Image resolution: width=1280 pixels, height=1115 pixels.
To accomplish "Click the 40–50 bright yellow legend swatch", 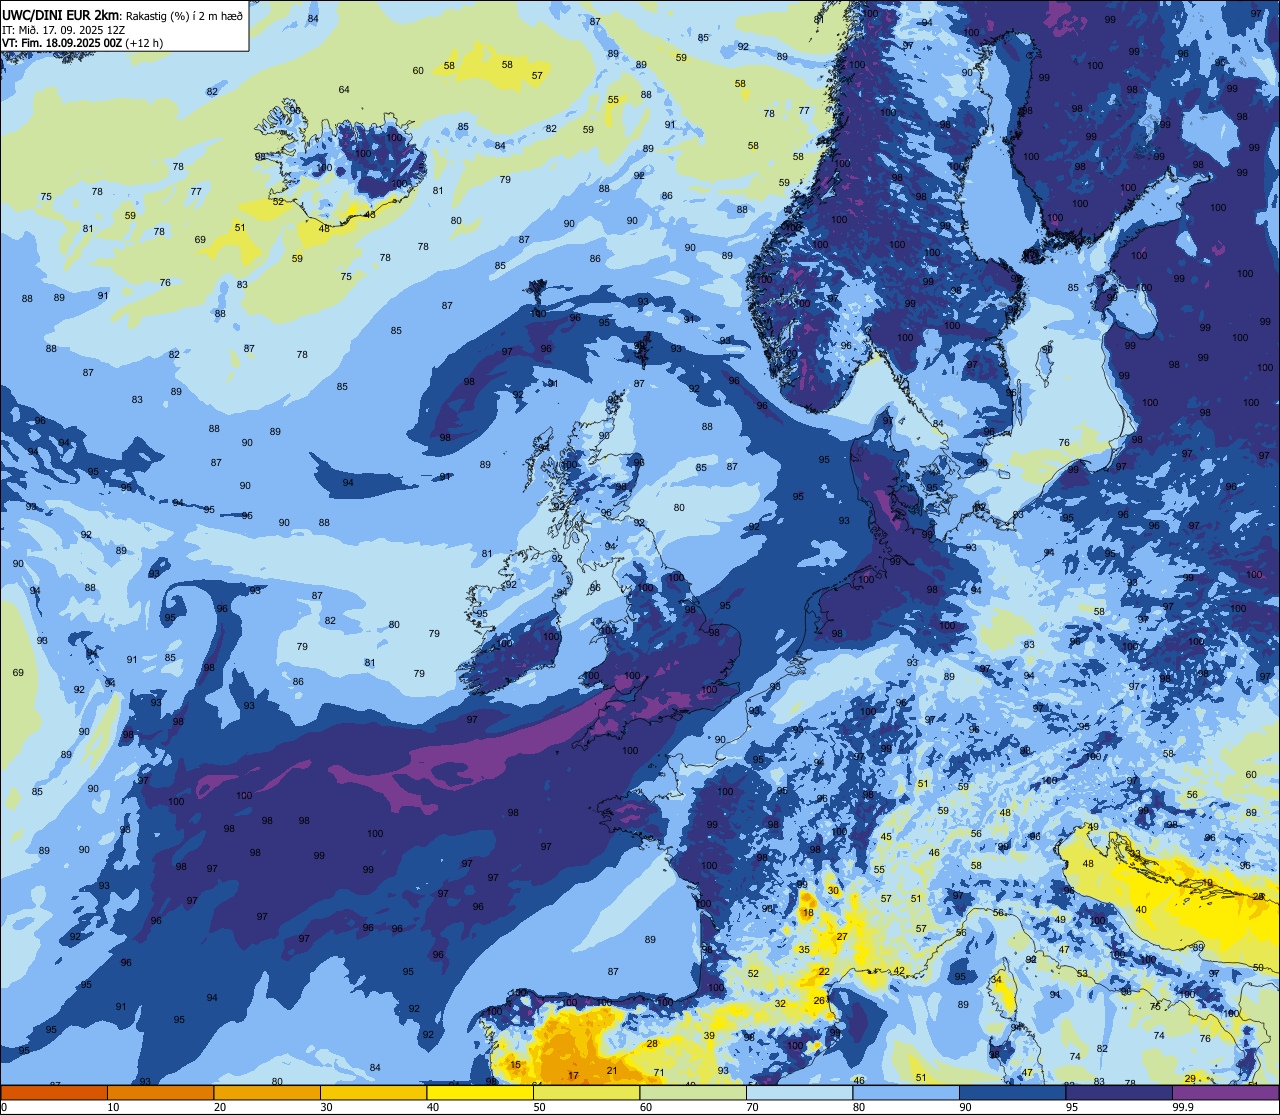I will pos(480,1092).
